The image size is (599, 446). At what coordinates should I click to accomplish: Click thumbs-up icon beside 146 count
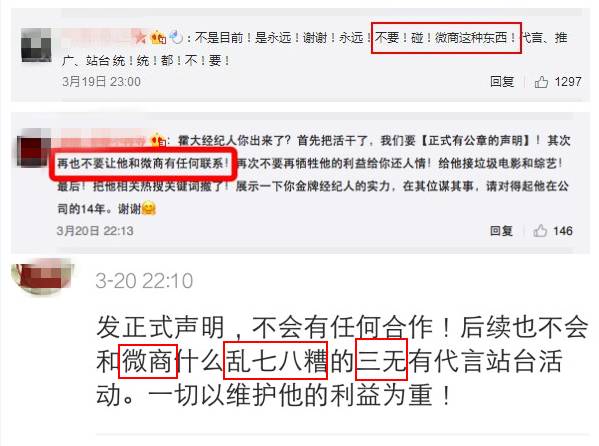pyautogui.click(x=540, y=230)
